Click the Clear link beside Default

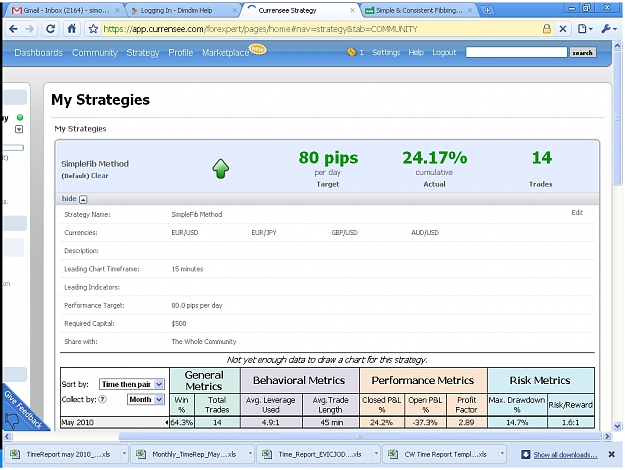tap(99, 176)
